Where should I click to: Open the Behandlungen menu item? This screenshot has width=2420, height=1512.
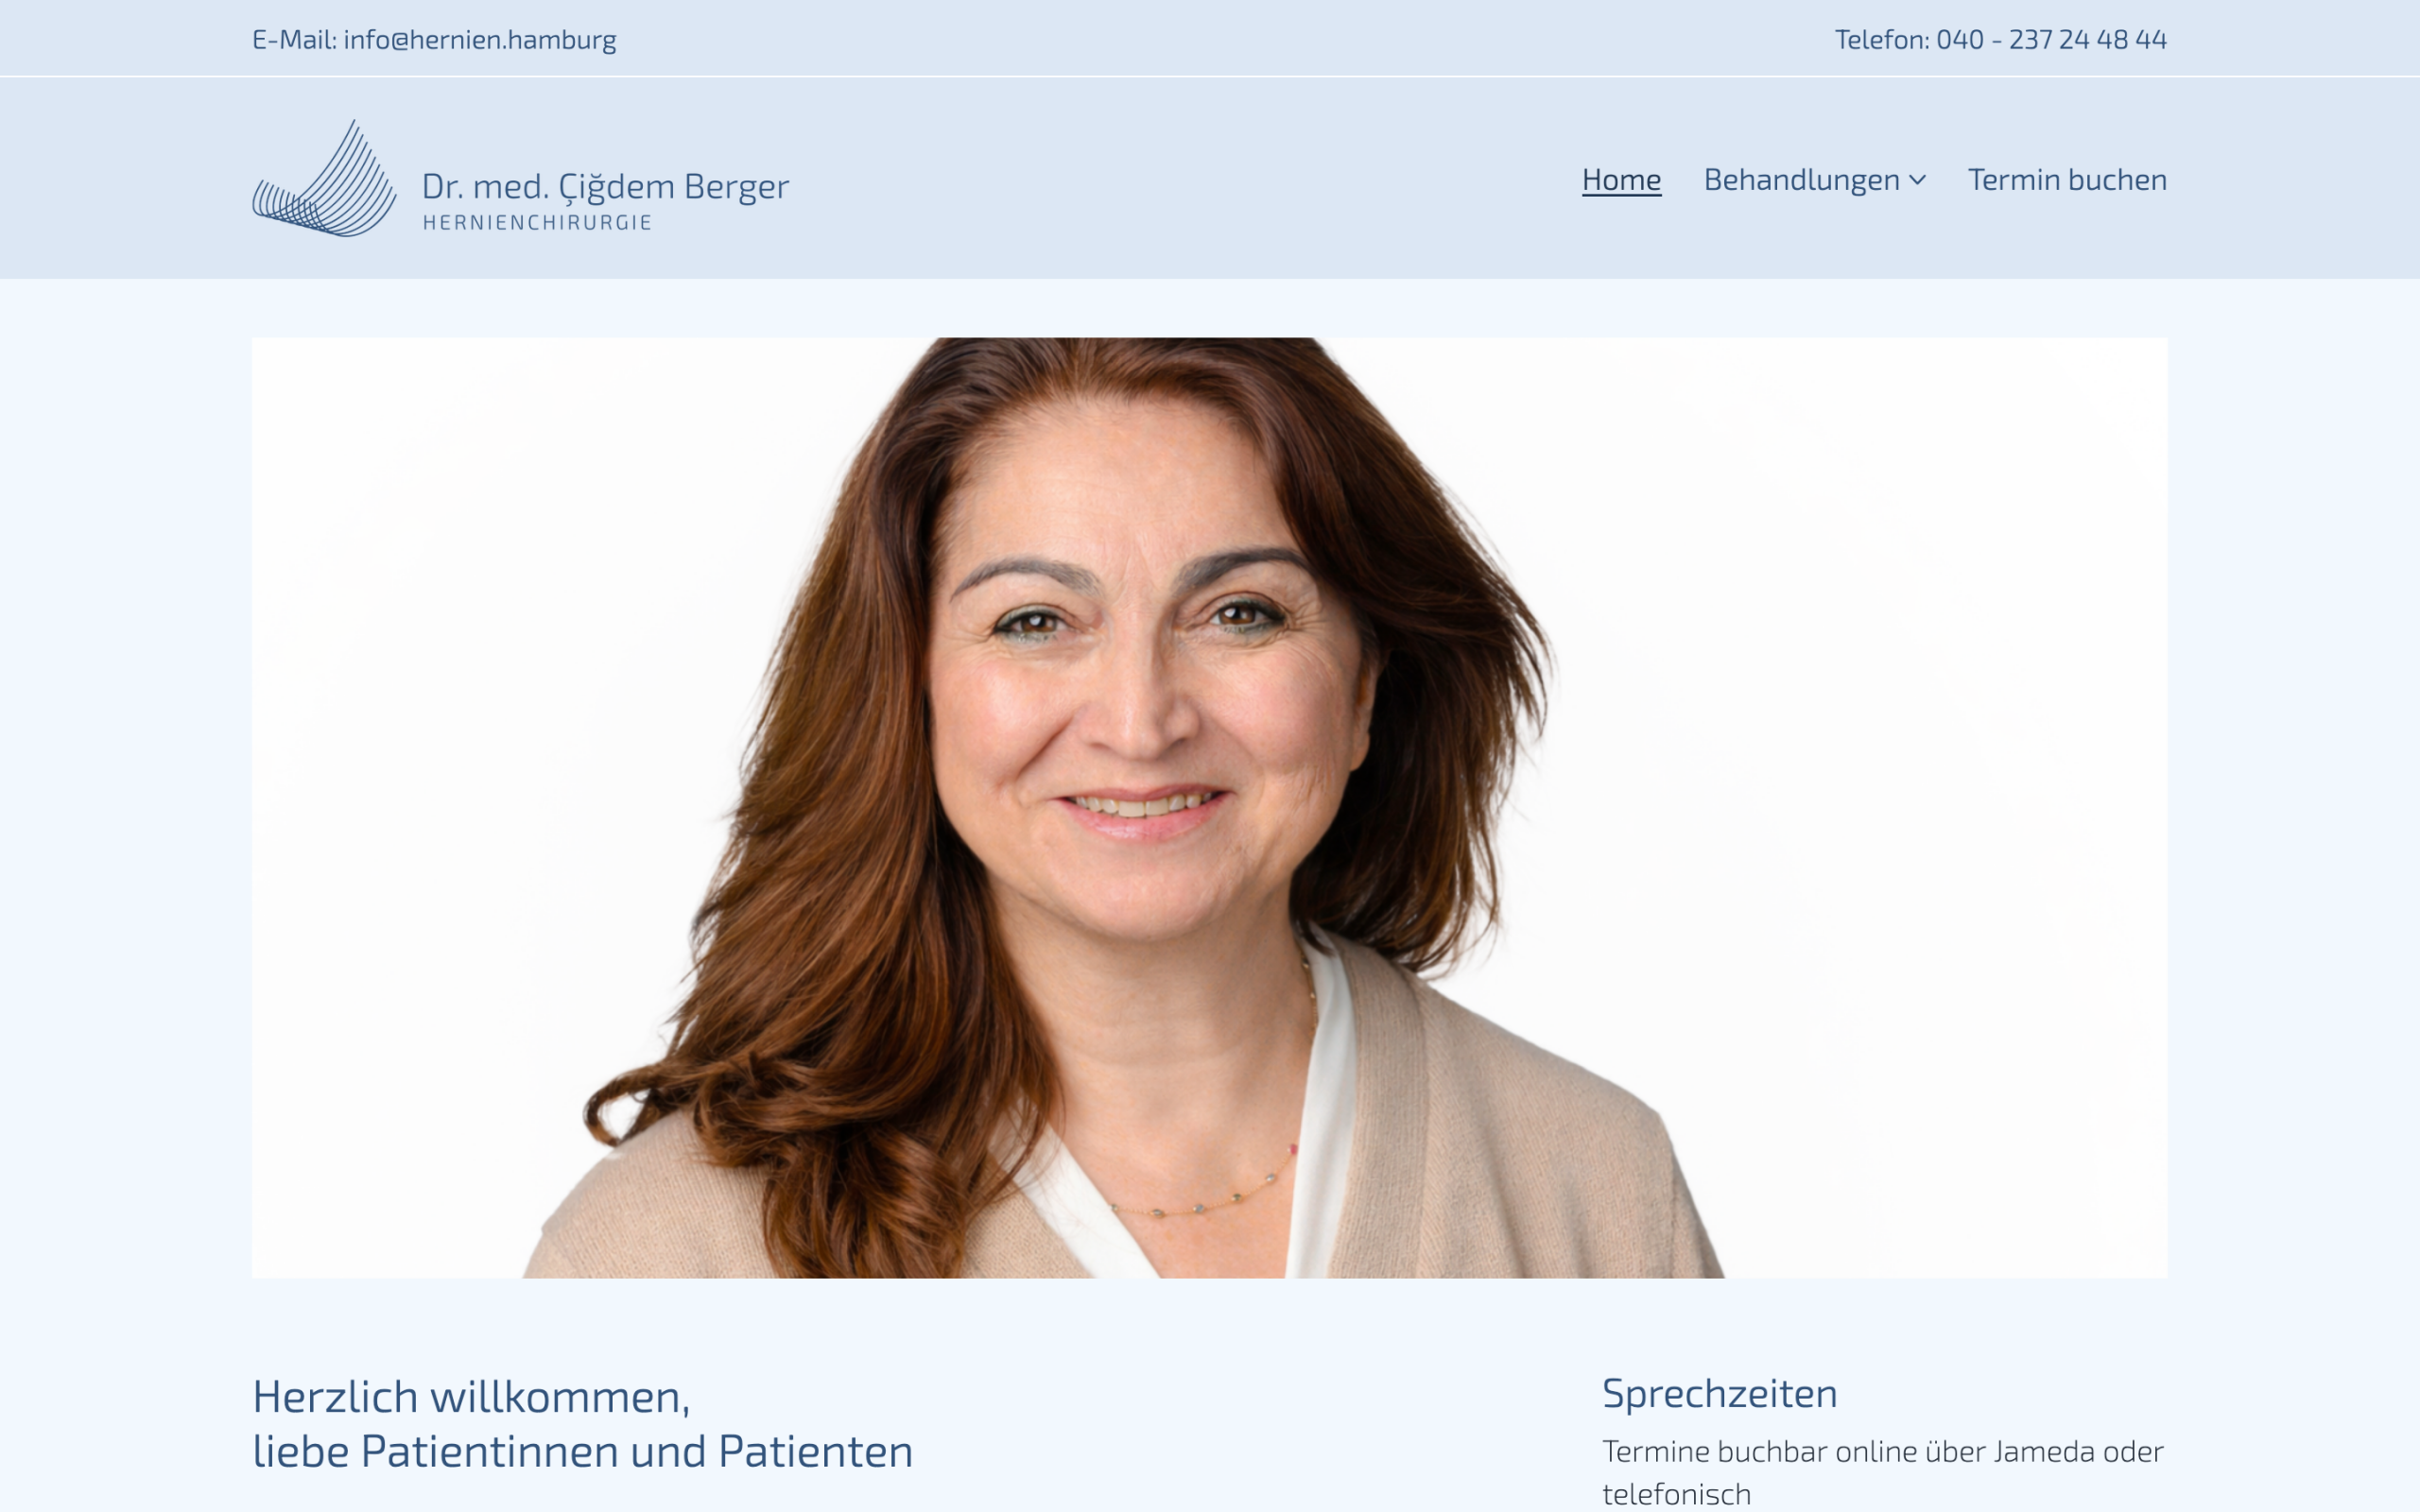[x=1801, y=180]
